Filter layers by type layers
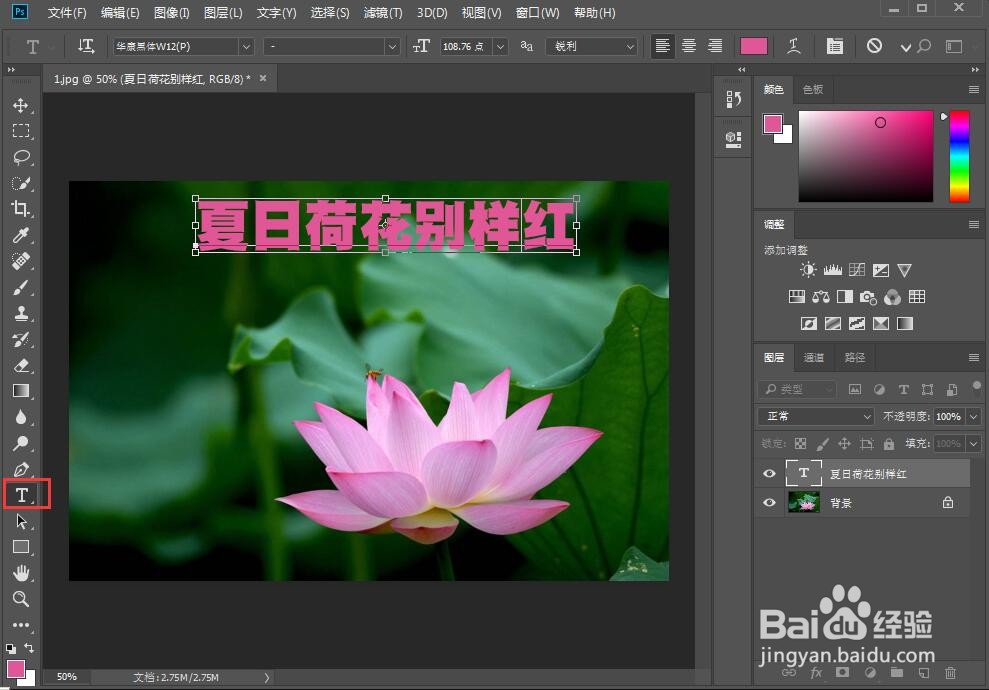Image resolution: width=989 pixels, height=690 pixels. 903,390
